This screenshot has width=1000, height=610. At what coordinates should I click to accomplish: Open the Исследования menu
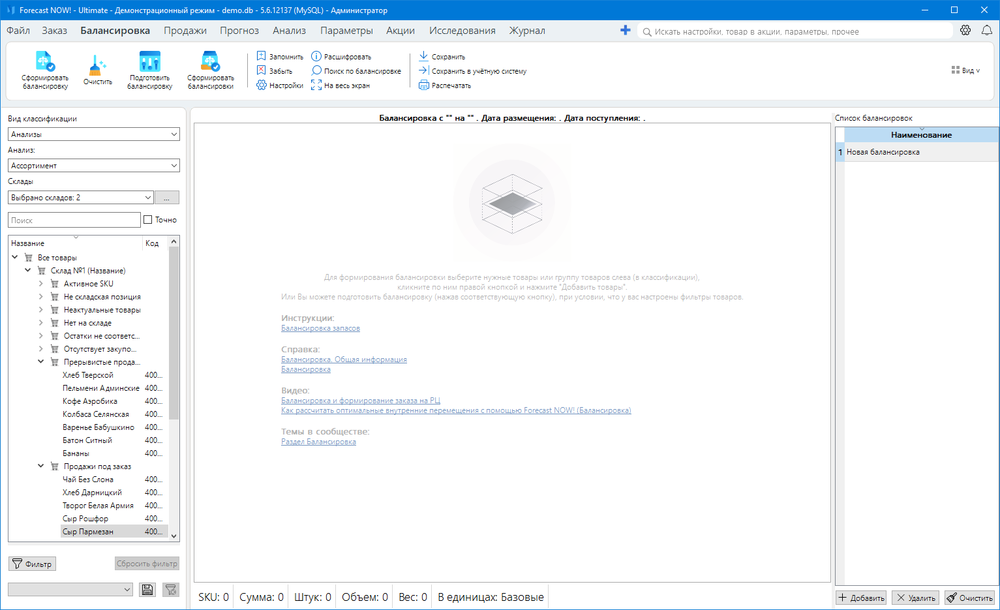coord(462,31)
